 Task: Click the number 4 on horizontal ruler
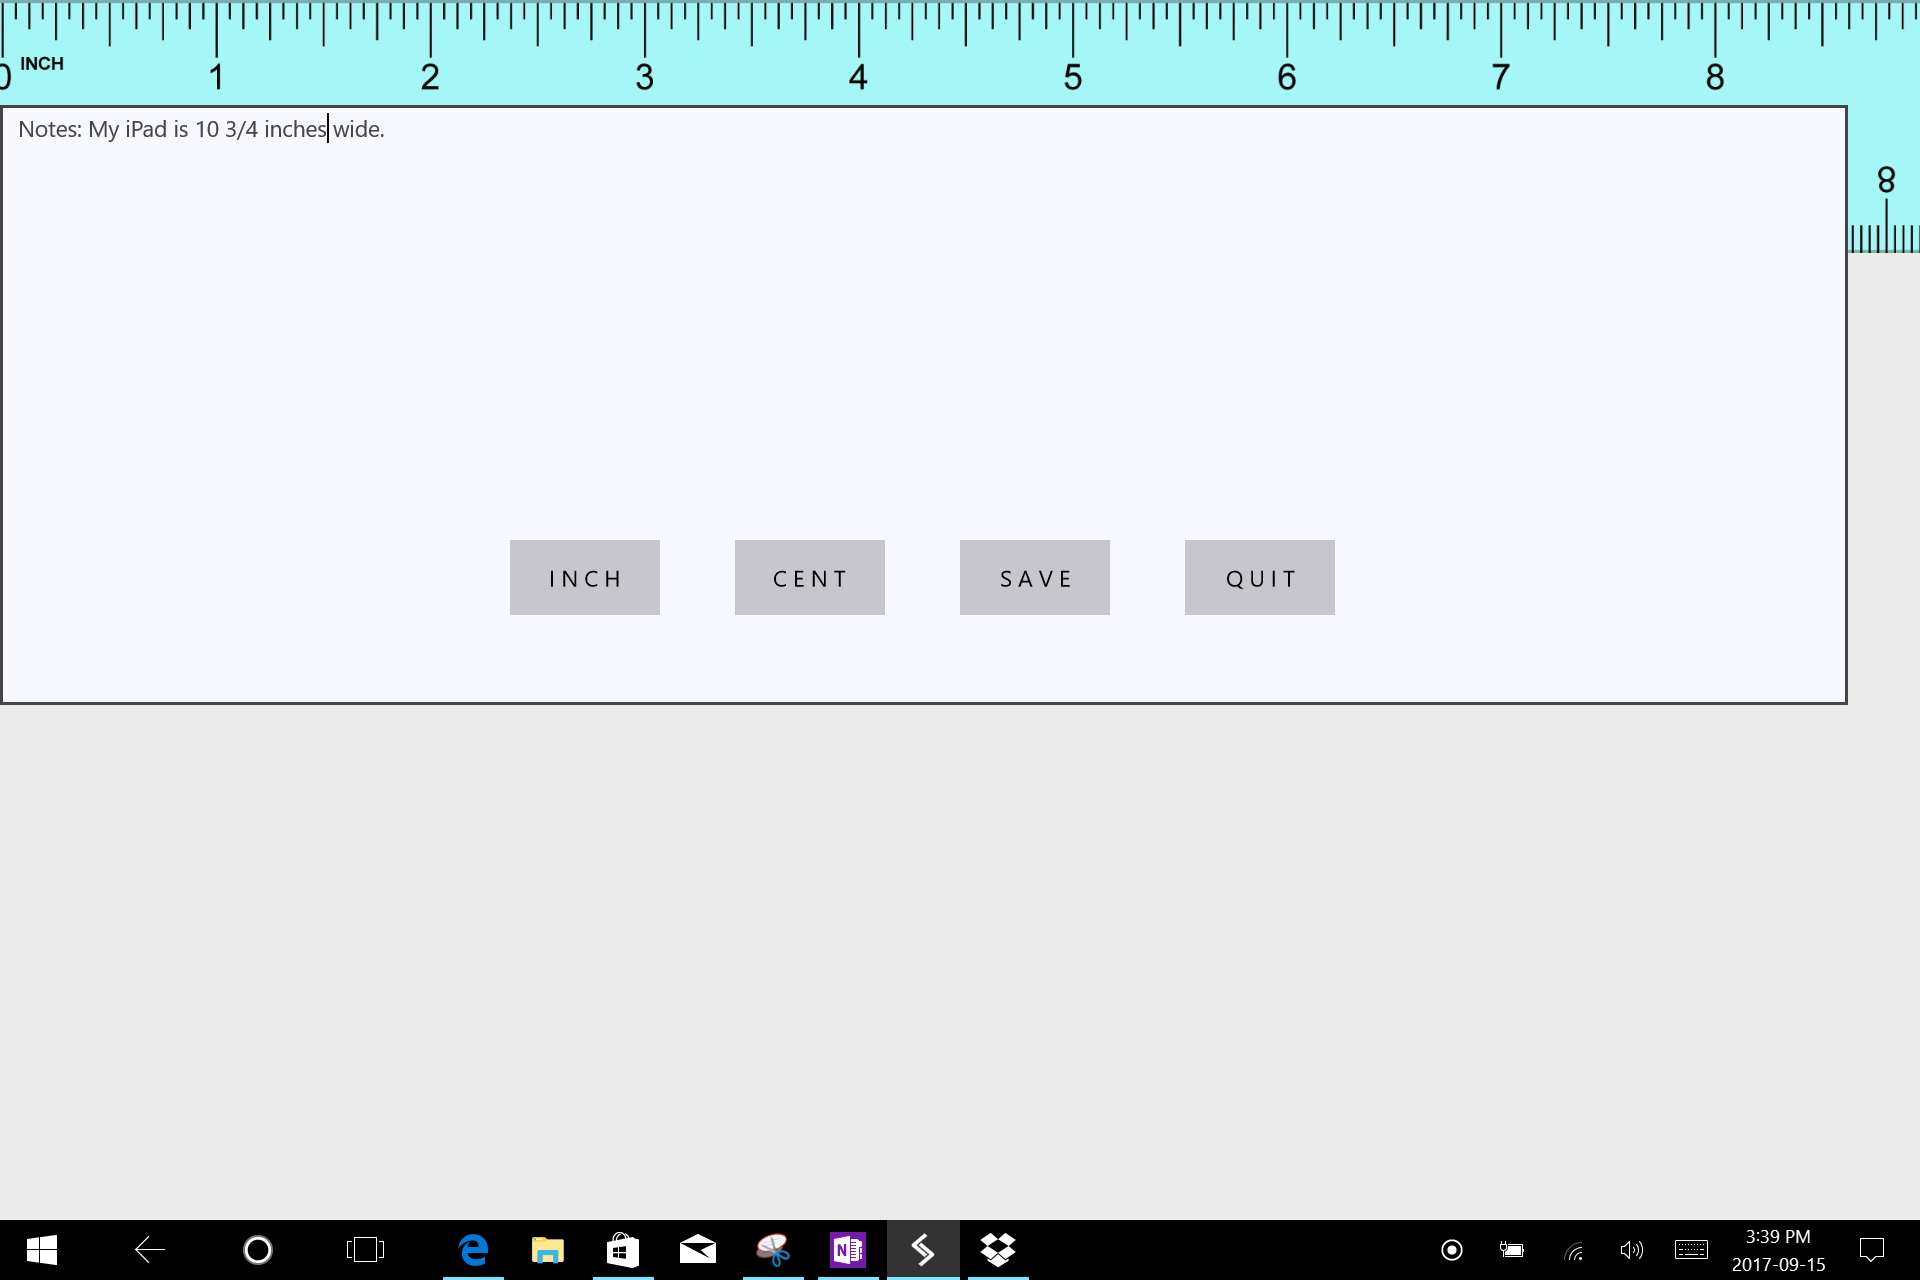tap(858, 77)
